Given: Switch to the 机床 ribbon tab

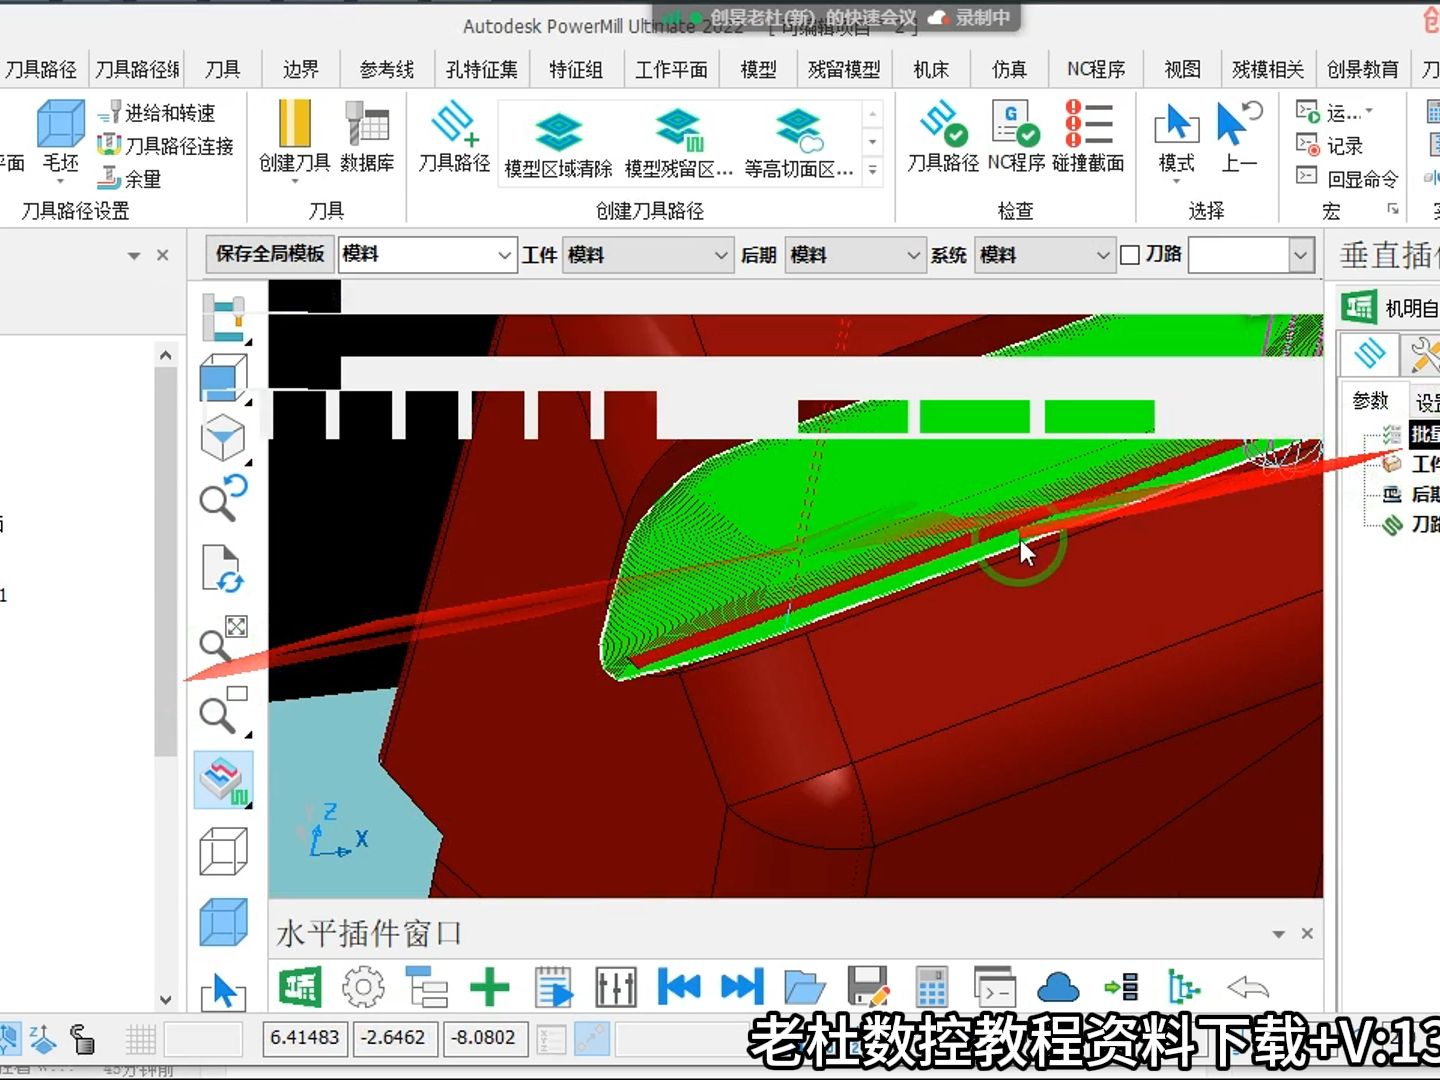Looking at the screenshot, I should (x=931, y=69).
